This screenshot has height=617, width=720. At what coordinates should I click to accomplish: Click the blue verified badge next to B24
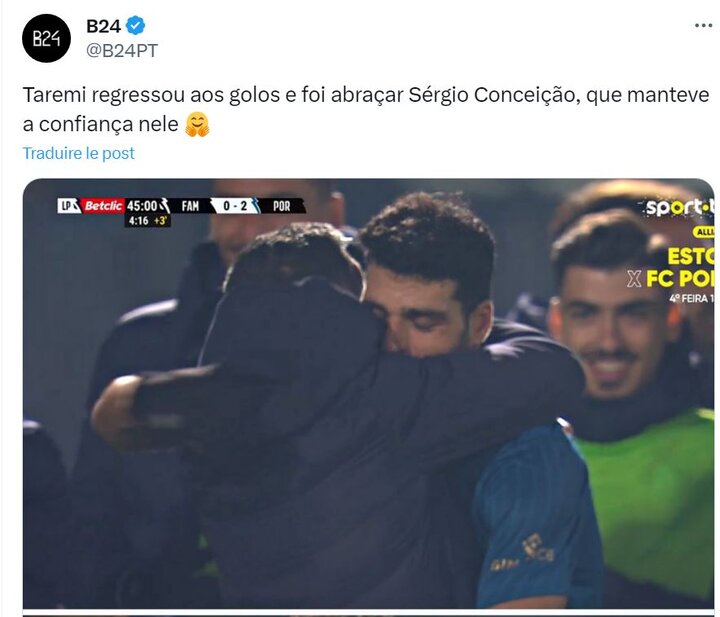(x=135, y=26)
